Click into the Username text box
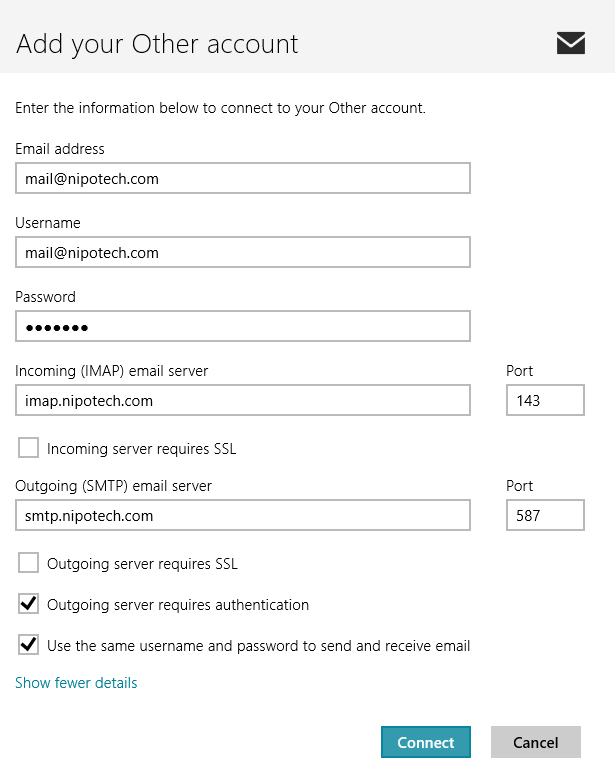The image size is (615, 774). tap(243, 252)
